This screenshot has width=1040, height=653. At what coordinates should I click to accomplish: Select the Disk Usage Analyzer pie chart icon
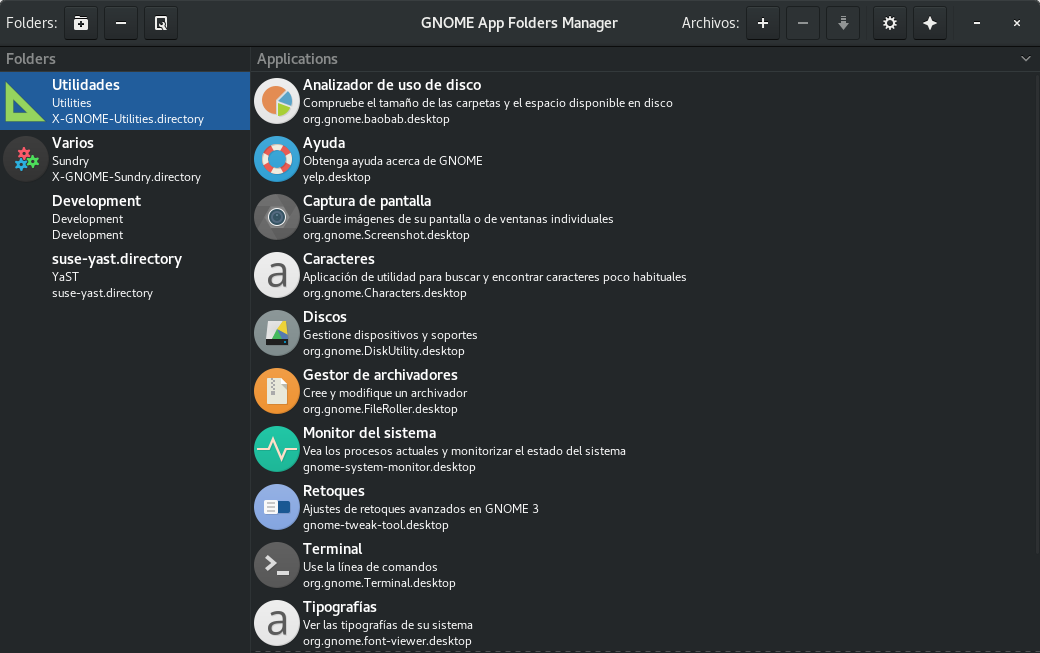click(277, 101)
